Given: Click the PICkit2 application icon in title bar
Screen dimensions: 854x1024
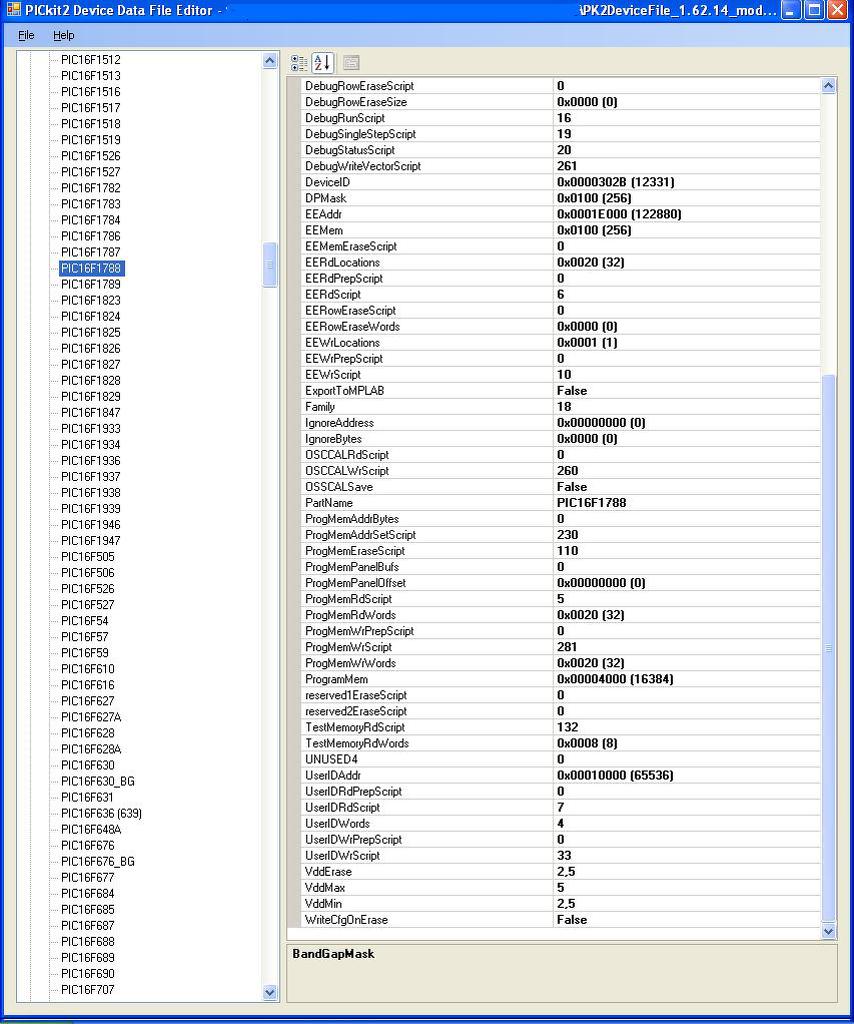Looking at the screenshot, I should pyautogui.click(x=13, y=10).
